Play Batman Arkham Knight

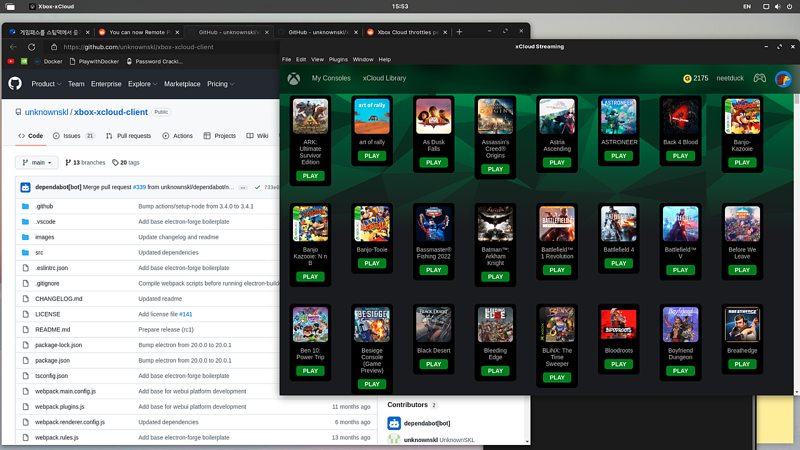point(495,277)
